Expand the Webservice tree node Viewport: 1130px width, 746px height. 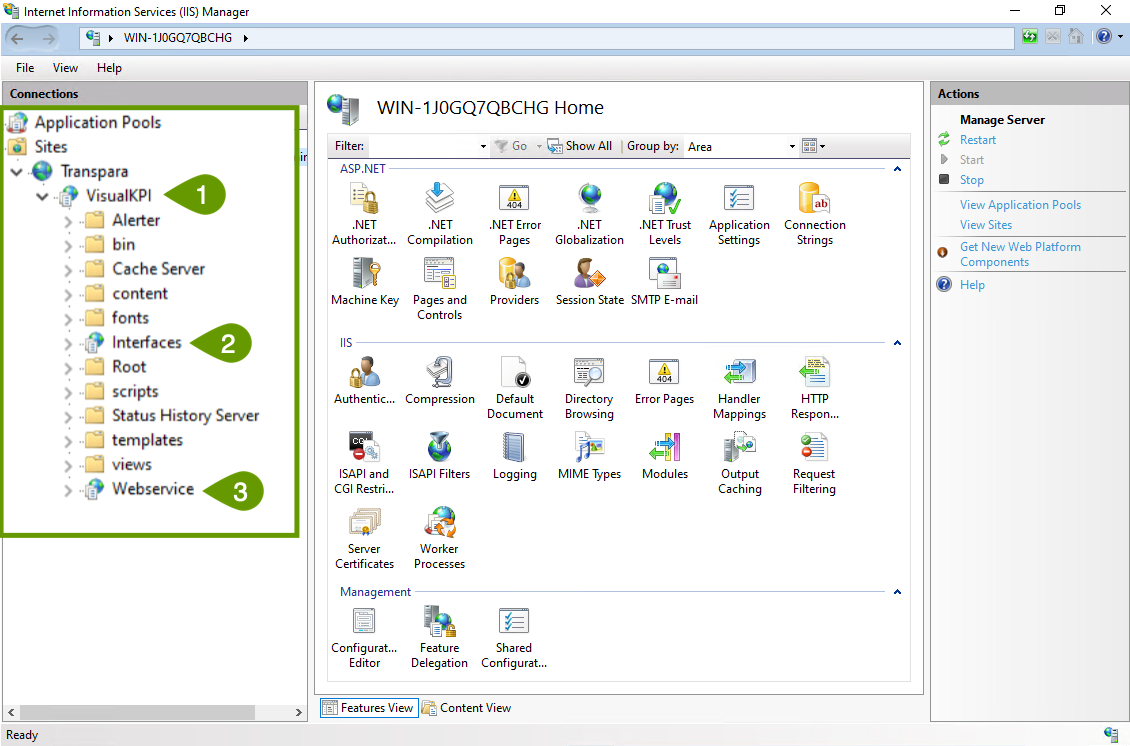click(x=68, y=490)
